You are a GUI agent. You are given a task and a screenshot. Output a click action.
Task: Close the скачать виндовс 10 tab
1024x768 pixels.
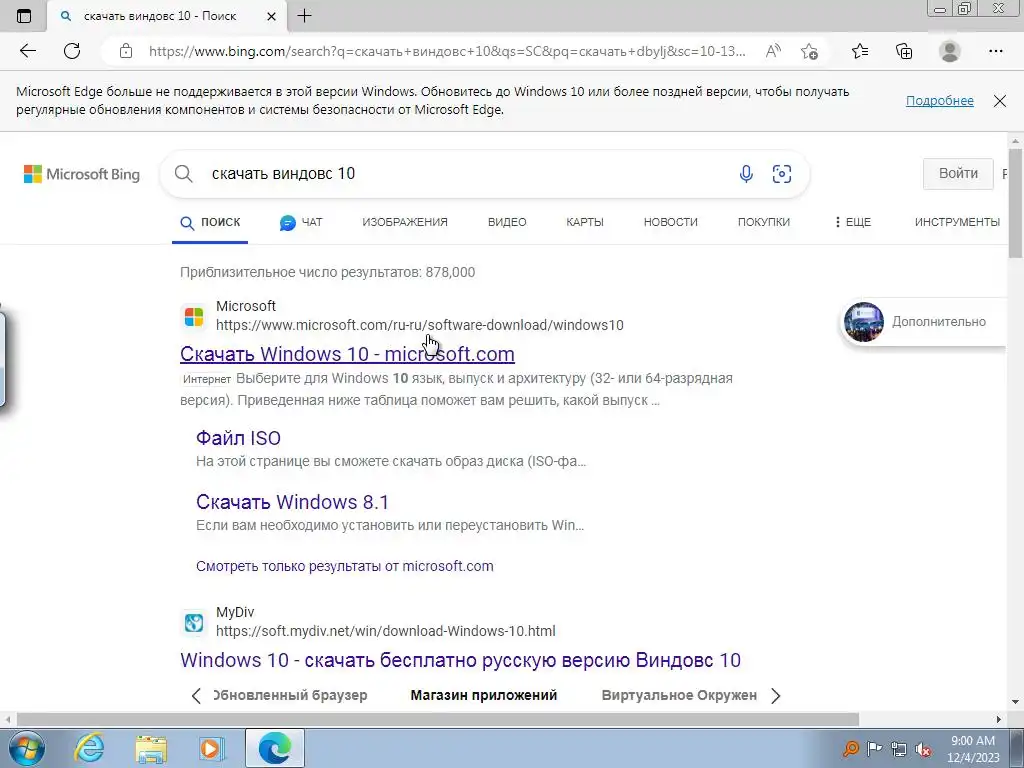click(272, 16)
